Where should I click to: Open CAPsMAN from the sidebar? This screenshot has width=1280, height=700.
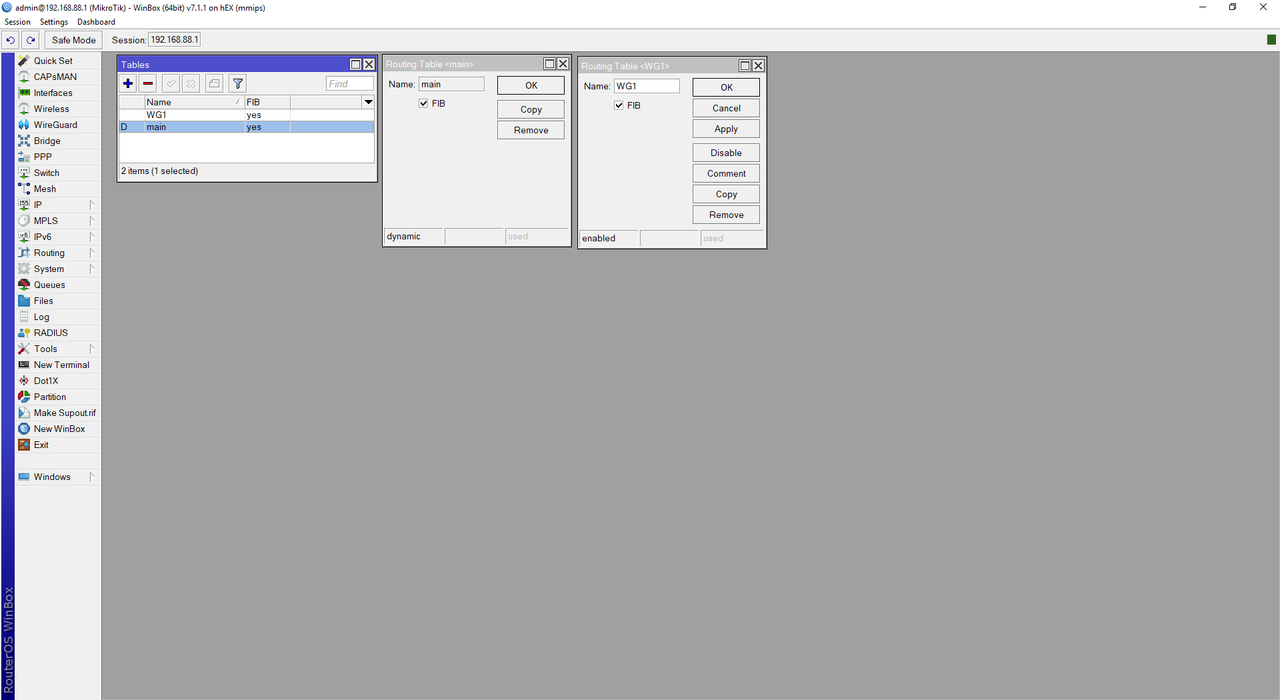click(58, 77)
